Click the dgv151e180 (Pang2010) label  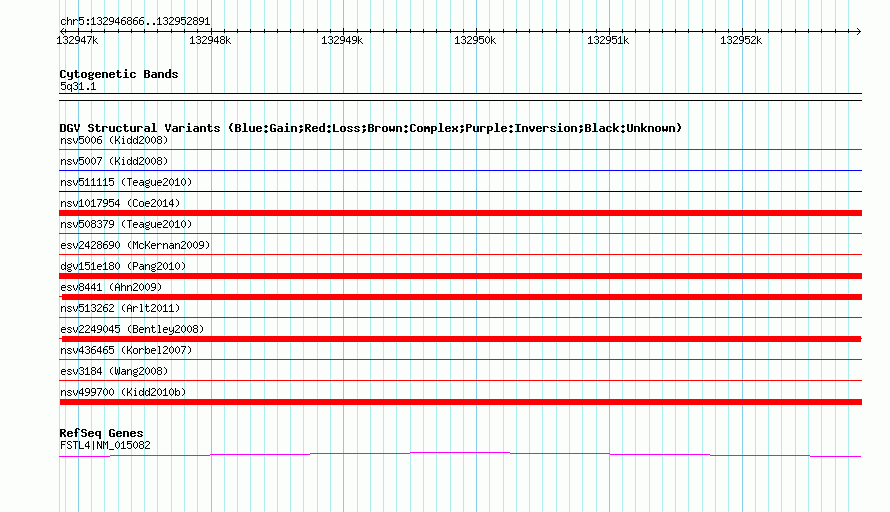click(123, 266)
